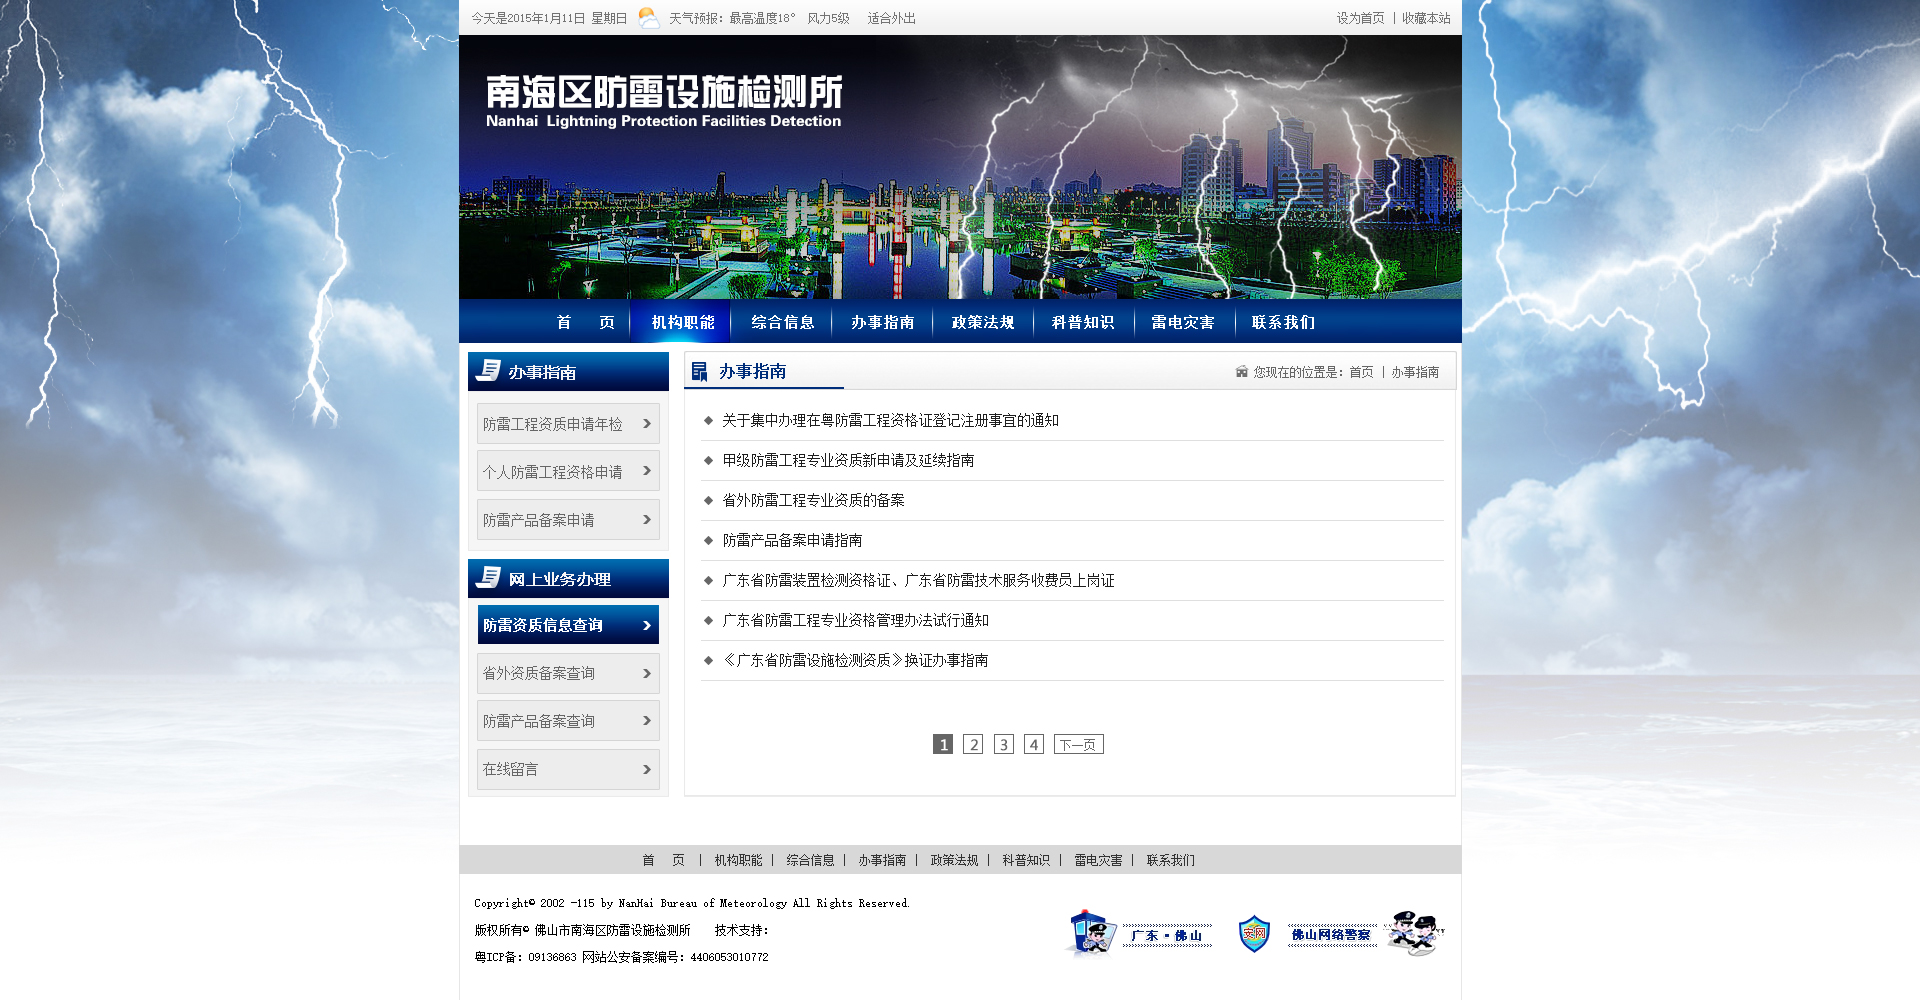1920x1000 pixels.
Task: Open the 机构职能 navigation tab
Action: 683,322
